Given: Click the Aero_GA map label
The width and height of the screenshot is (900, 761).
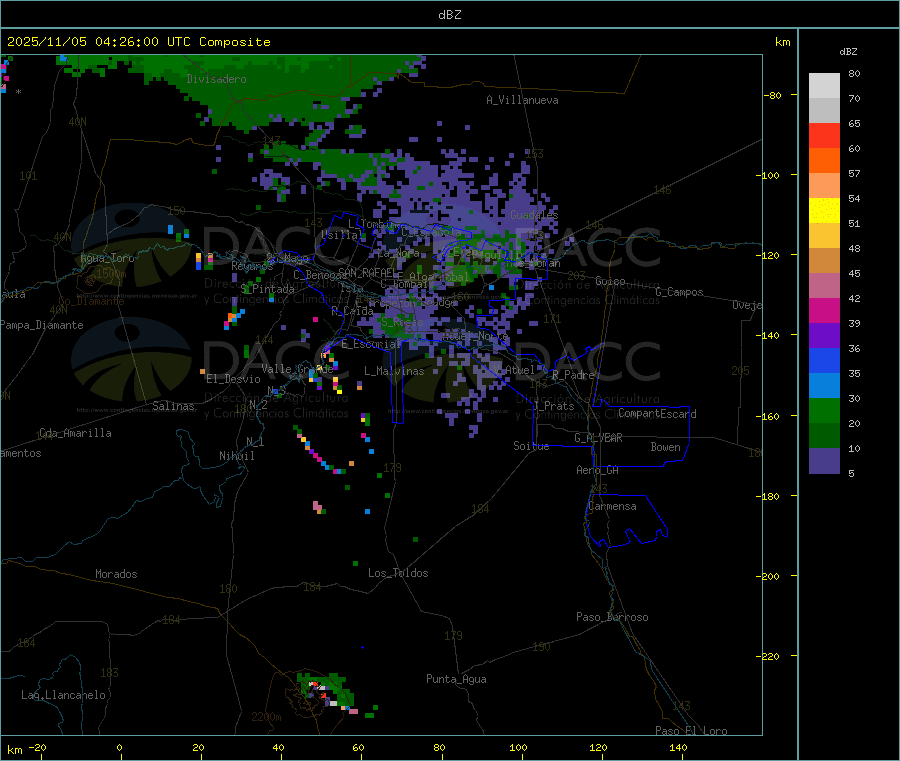Looking at the screenshot, I should [598, 470].
